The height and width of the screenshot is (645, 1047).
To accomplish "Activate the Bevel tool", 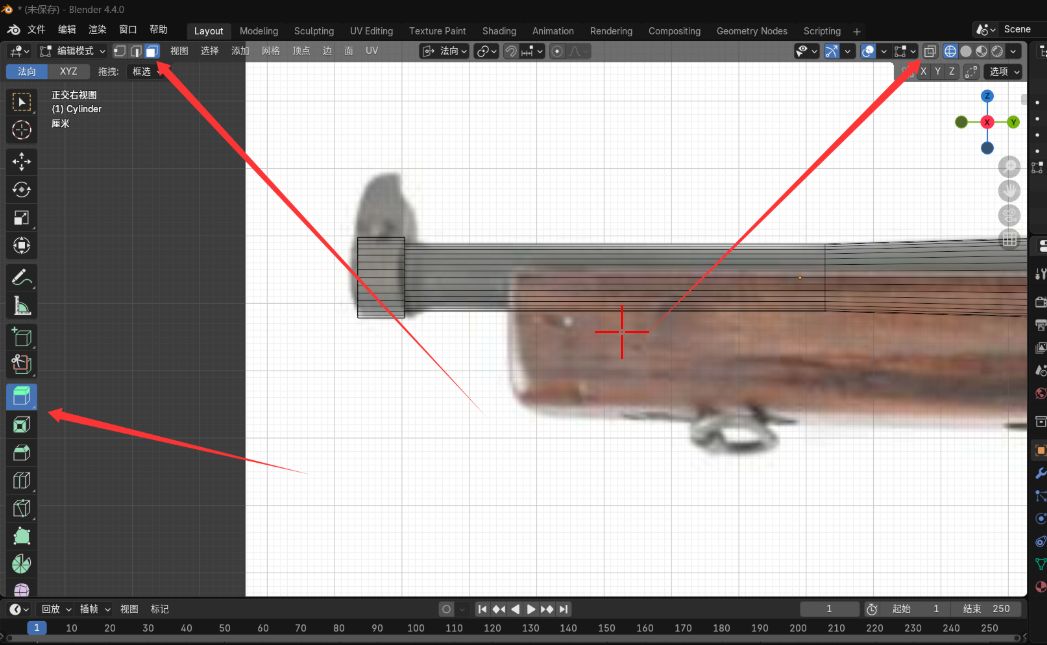I will (x=21, y=453).
